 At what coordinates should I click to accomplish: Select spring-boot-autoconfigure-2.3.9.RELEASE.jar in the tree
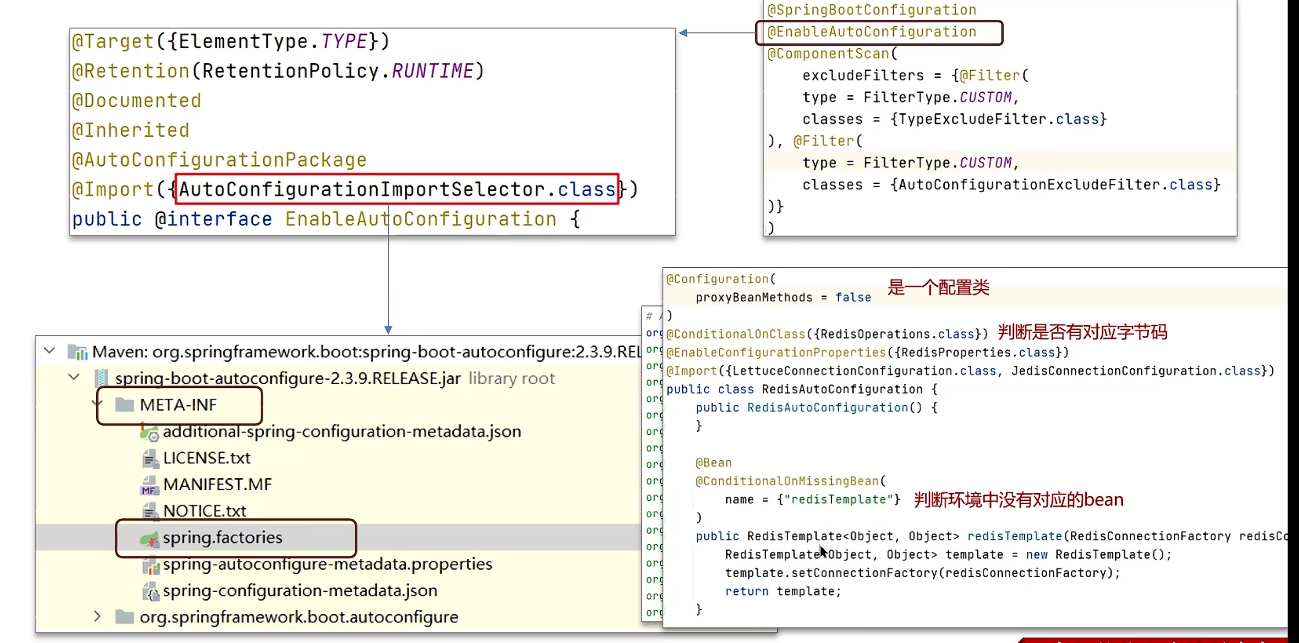coord(289,378)
